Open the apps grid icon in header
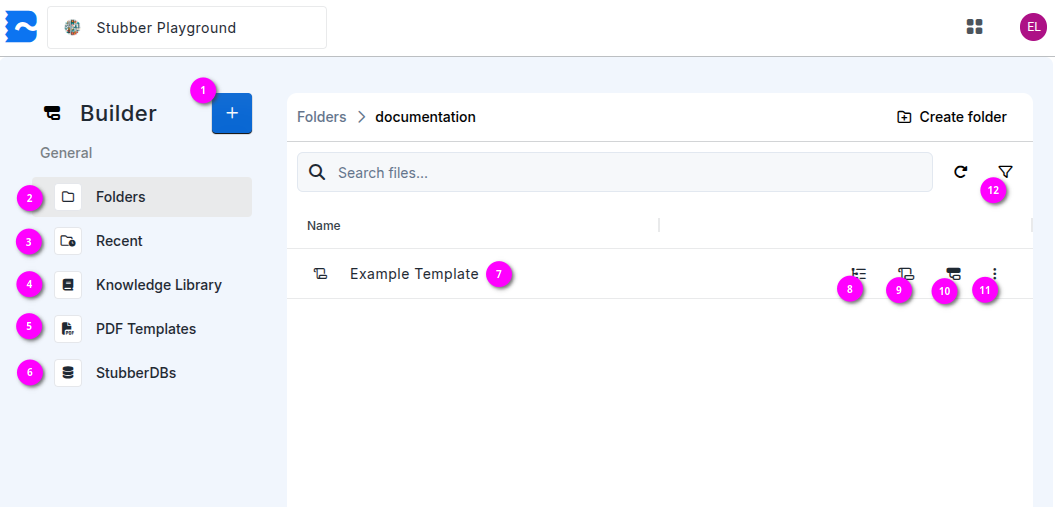The height and width of the screenshot is (507, 1055). click(975, 27)
